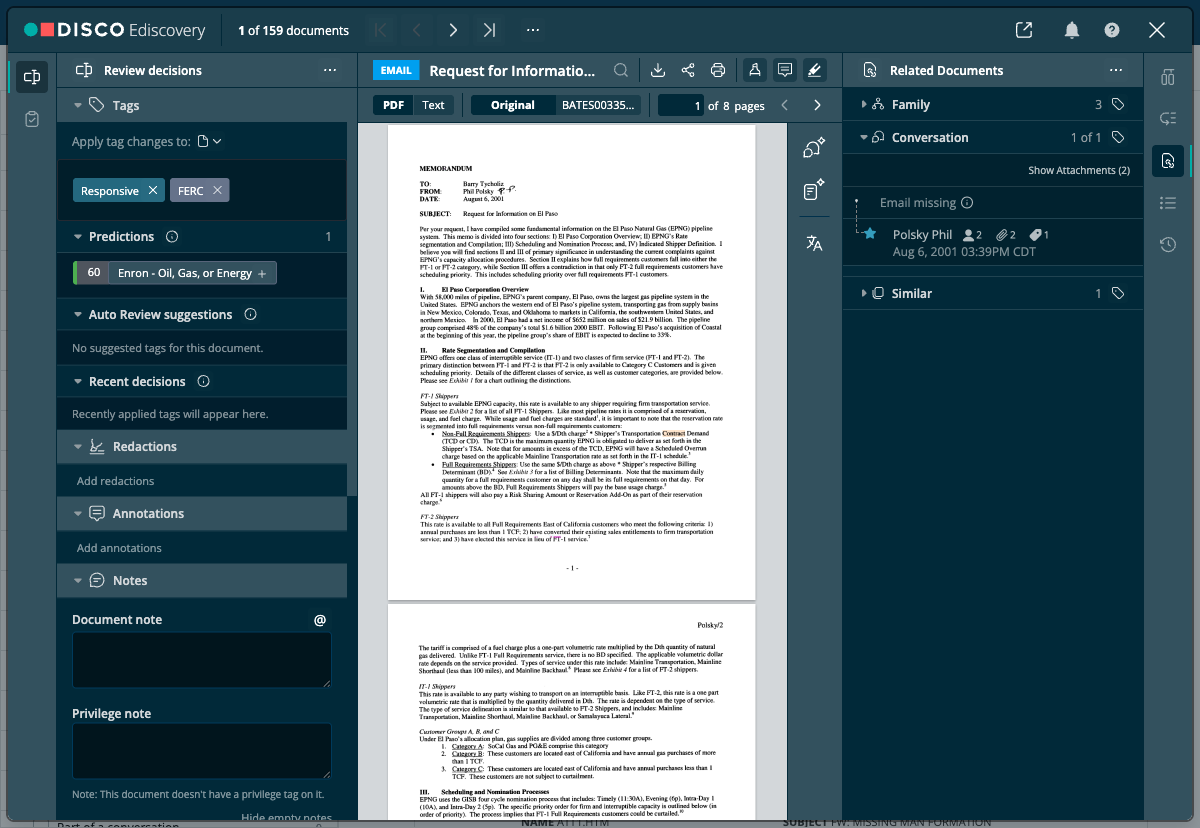Toggle the highlighter tool in viewer toolbar
Viewport: 1200px width, 828px height.
point(814,70)
